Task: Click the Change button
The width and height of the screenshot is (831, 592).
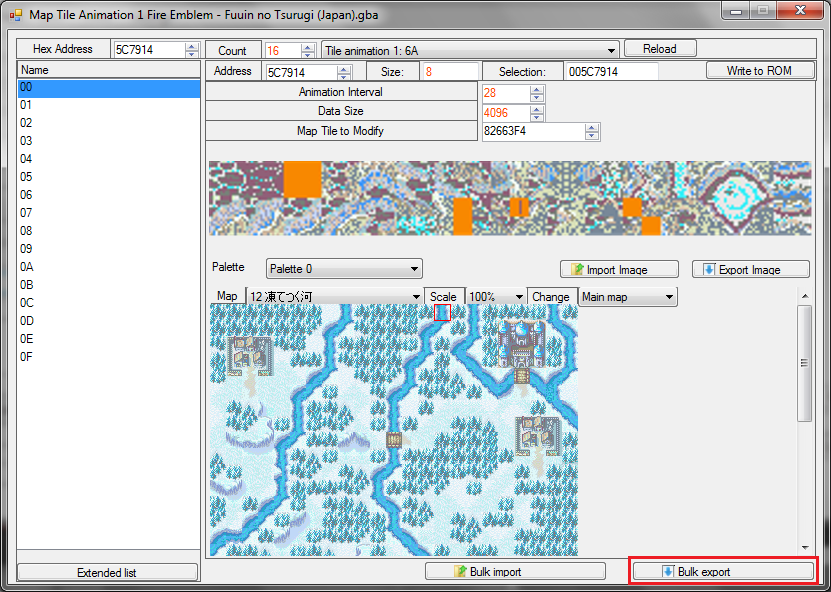Action: tap(551, 297)
